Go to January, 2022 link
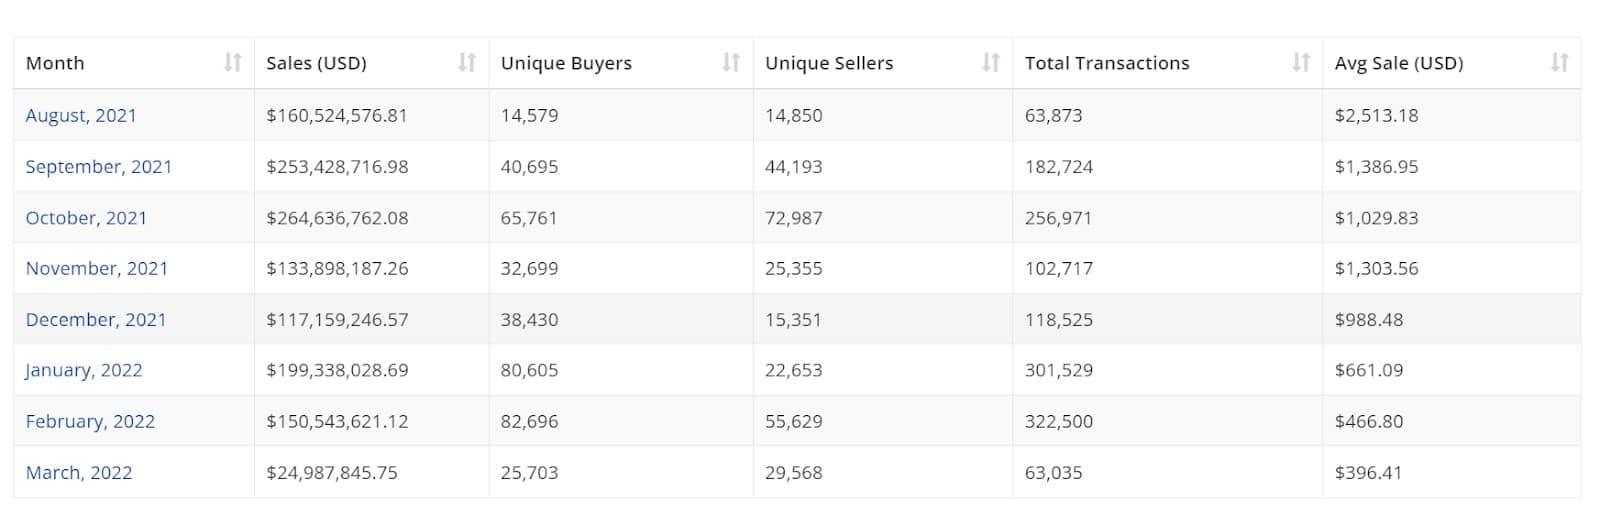This screenshot has width=1600, height=513. [84, 371]
